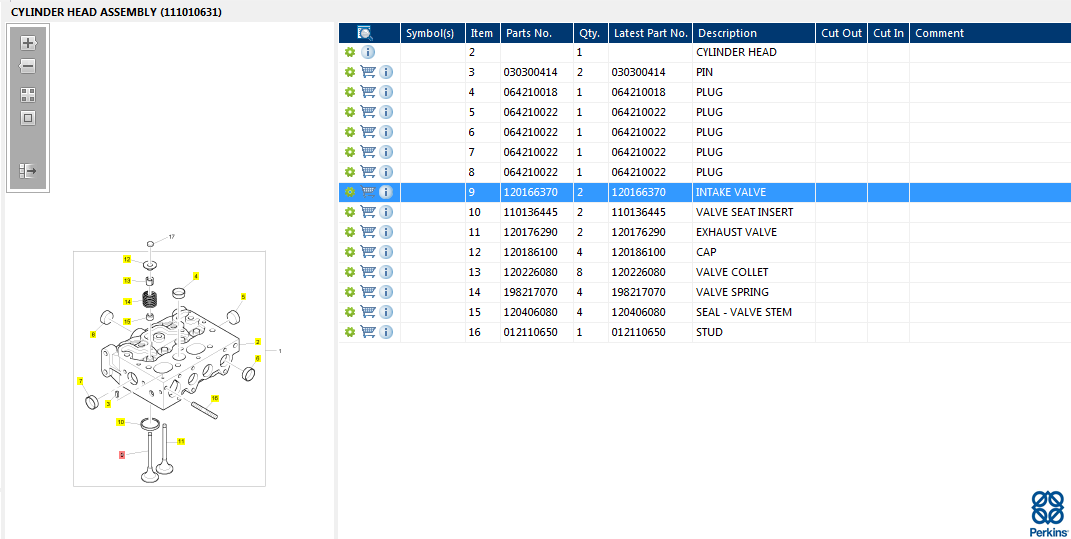Image resolution: width=1071 pixels, height=539 pixels.
Task: Click the gear icon on item 4 PLUG row
Action: coord(350,92)
